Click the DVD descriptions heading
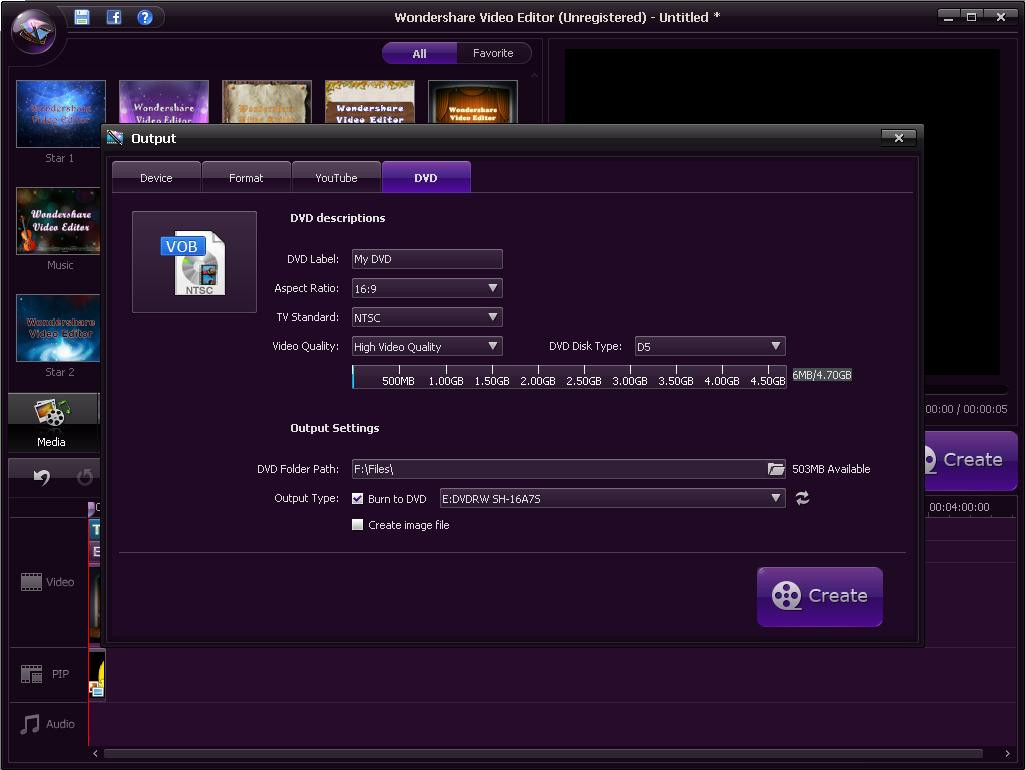 click(337, 218)
